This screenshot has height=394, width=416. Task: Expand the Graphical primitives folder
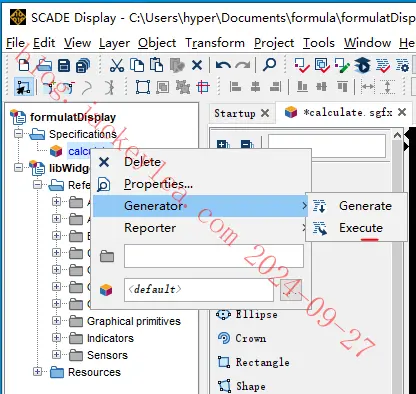tap(56, 320)
